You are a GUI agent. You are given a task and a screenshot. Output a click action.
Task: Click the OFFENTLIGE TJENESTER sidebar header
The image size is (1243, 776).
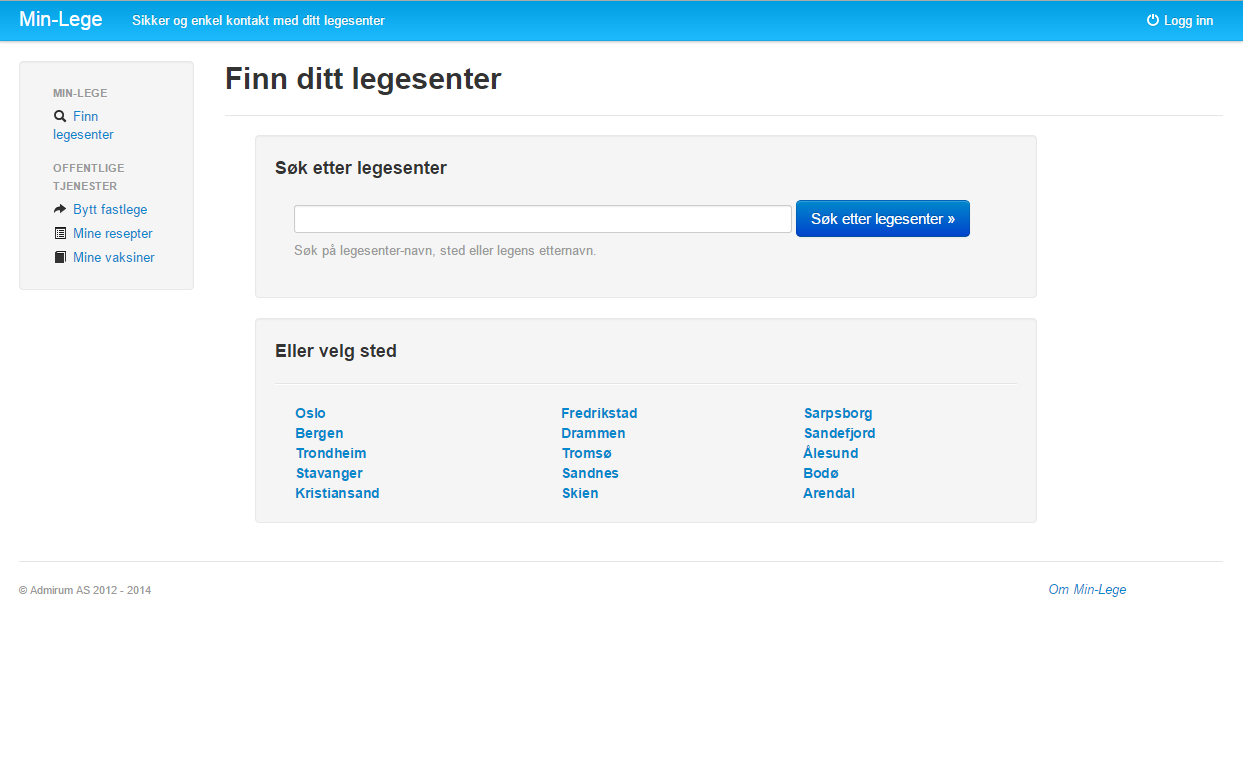(89, 177)
